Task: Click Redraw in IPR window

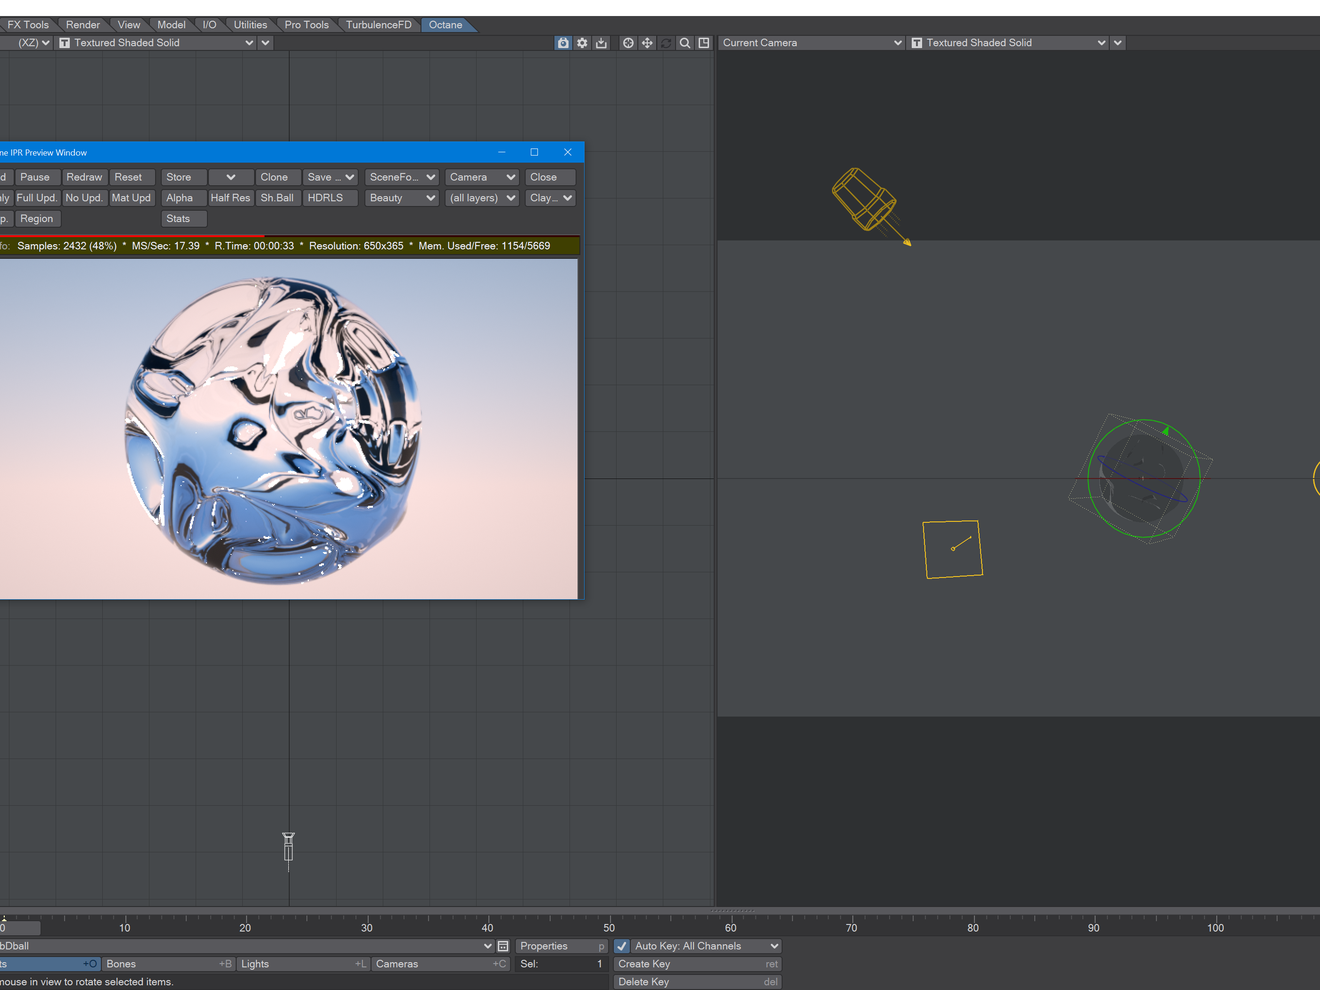Action: click(84, 177)
